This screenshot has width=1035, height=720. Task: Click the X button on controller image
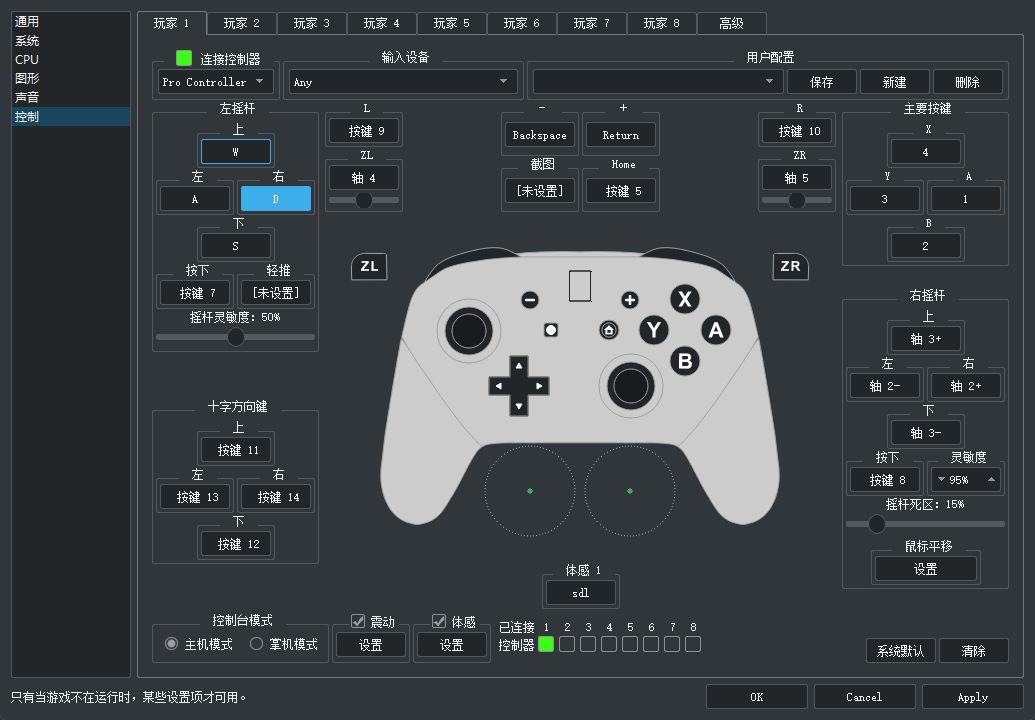pyautogui.click(x=684, y=299)
